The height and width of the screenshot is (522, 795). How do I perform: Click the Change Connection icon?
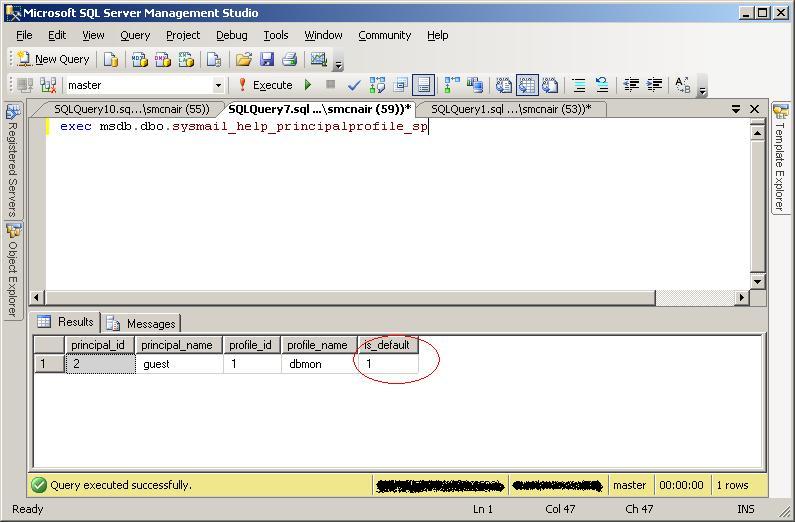[48, 85]
